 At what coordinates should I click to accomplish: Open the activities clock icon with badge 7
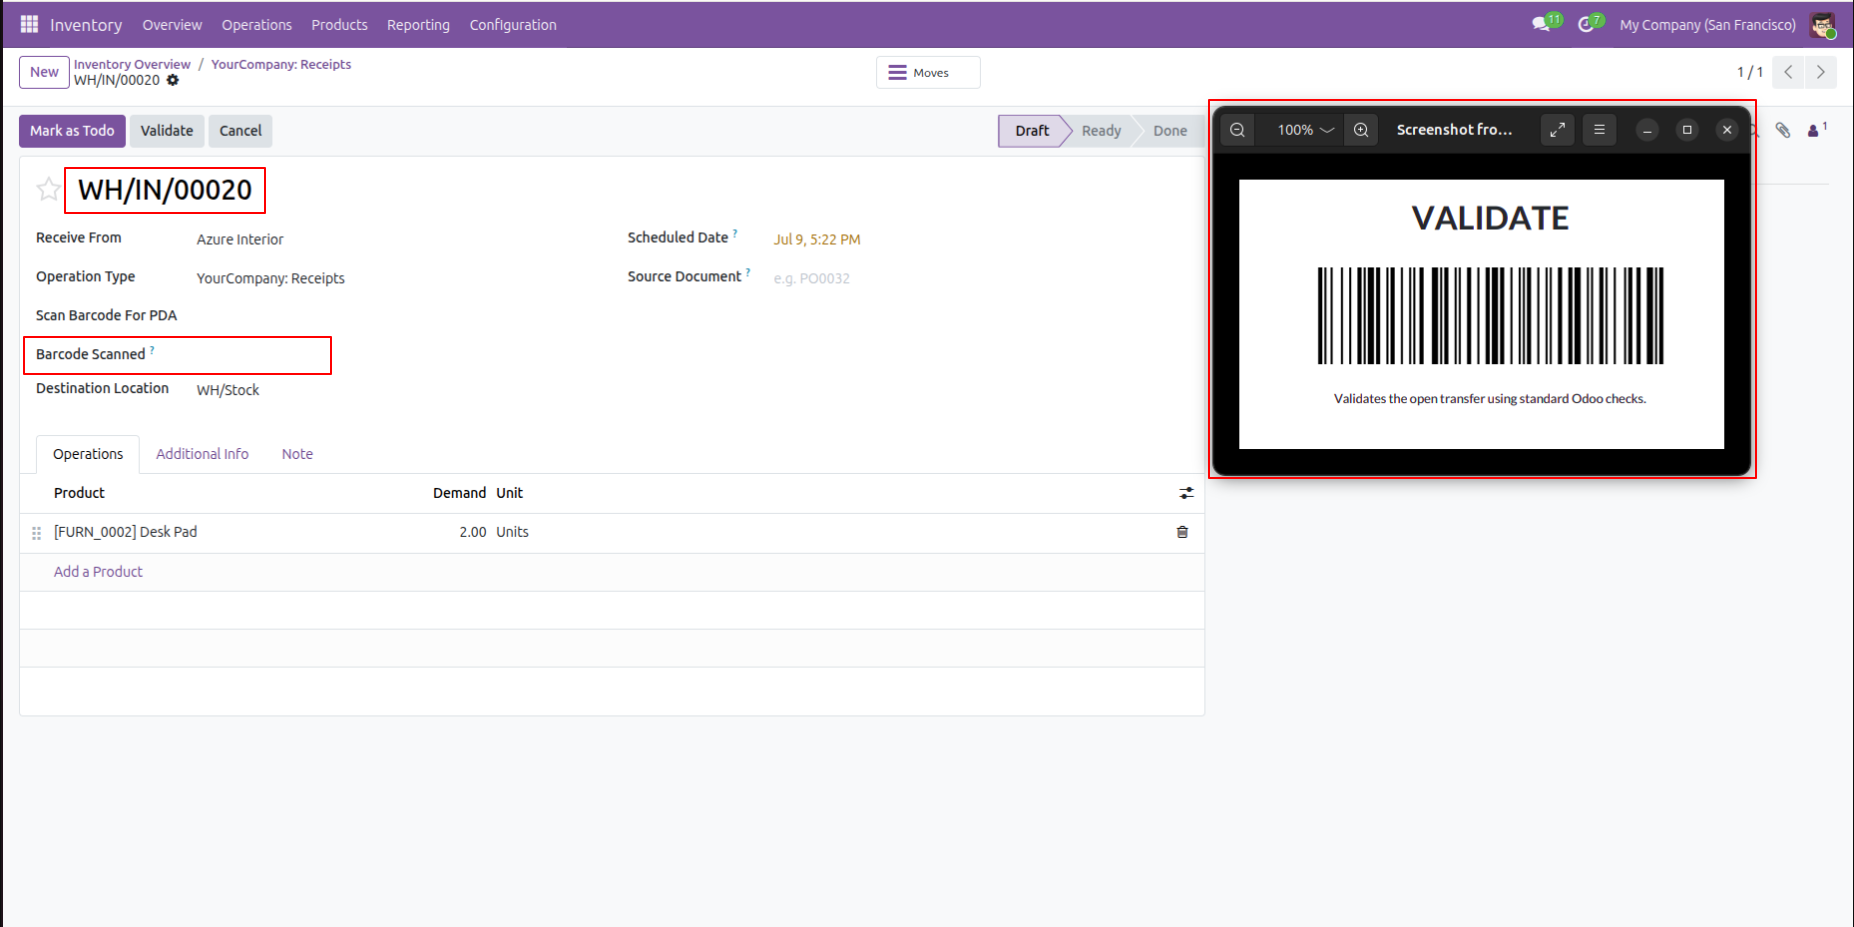click(x=1589, y=24)
